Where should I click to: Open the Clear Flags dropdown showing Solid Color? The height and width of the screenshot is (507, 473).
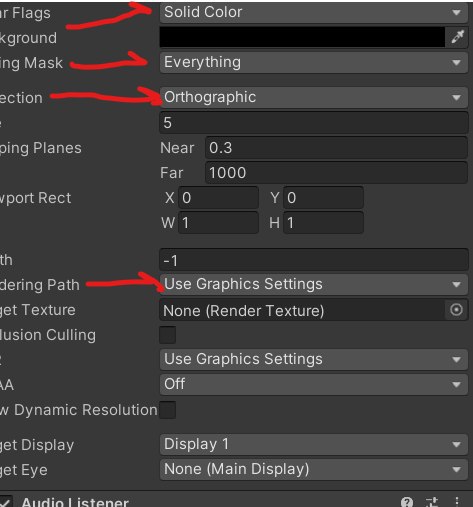click(314, 12)
